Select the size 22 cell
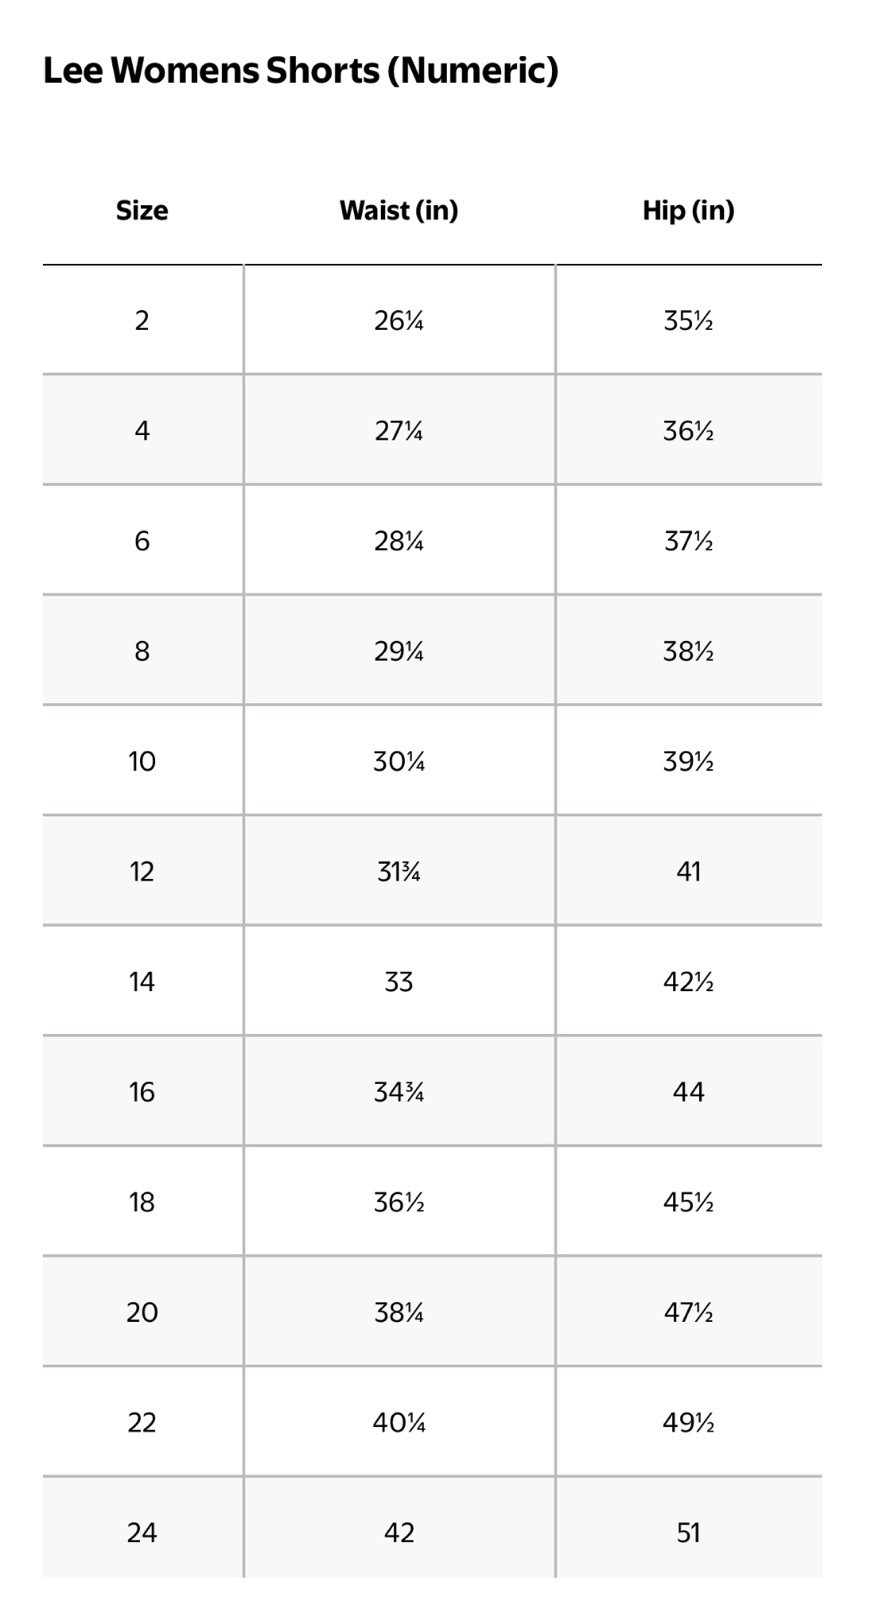This screenshot has height=1600, width=881. (x=142, y=1421)
